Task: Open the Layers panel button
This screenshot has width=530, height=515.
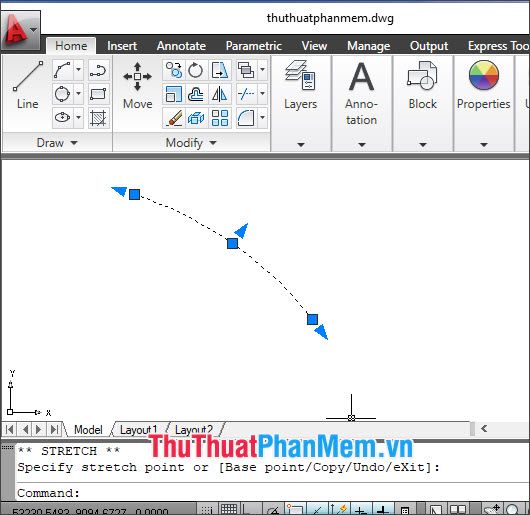Action: coord(300,85)
